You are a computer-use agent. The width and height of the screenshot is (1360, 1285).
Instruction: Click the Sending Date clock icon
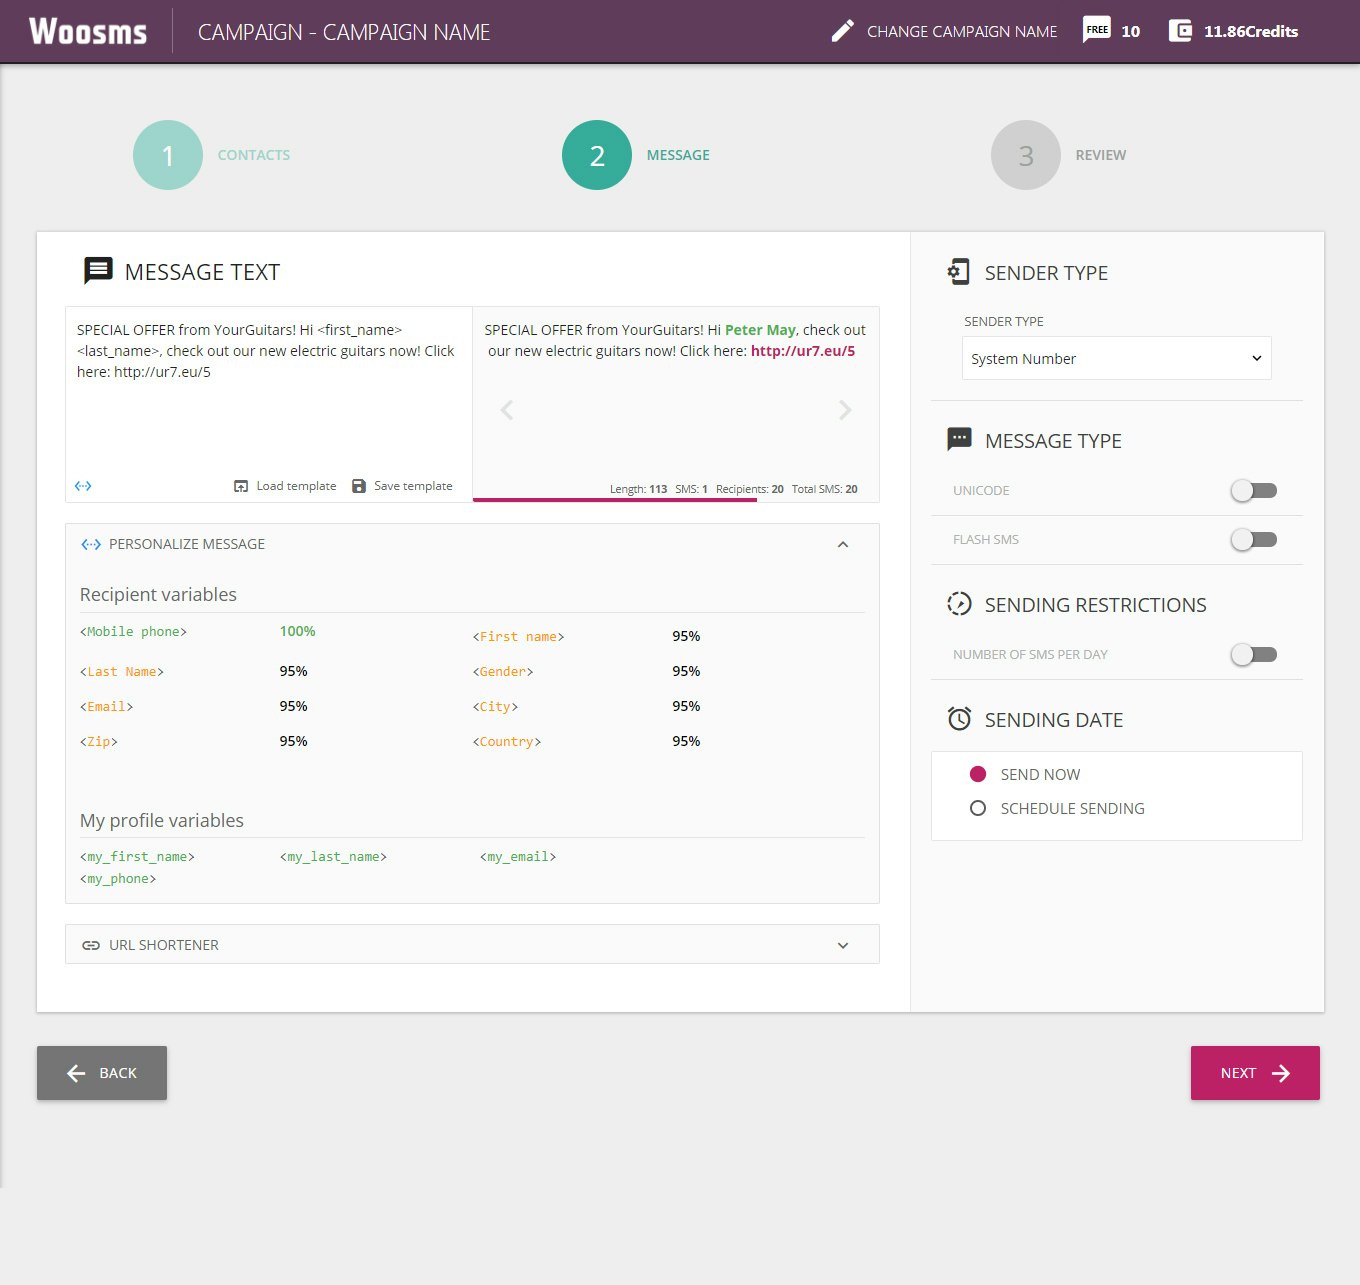pyautogui.click(x=958, y=718)
